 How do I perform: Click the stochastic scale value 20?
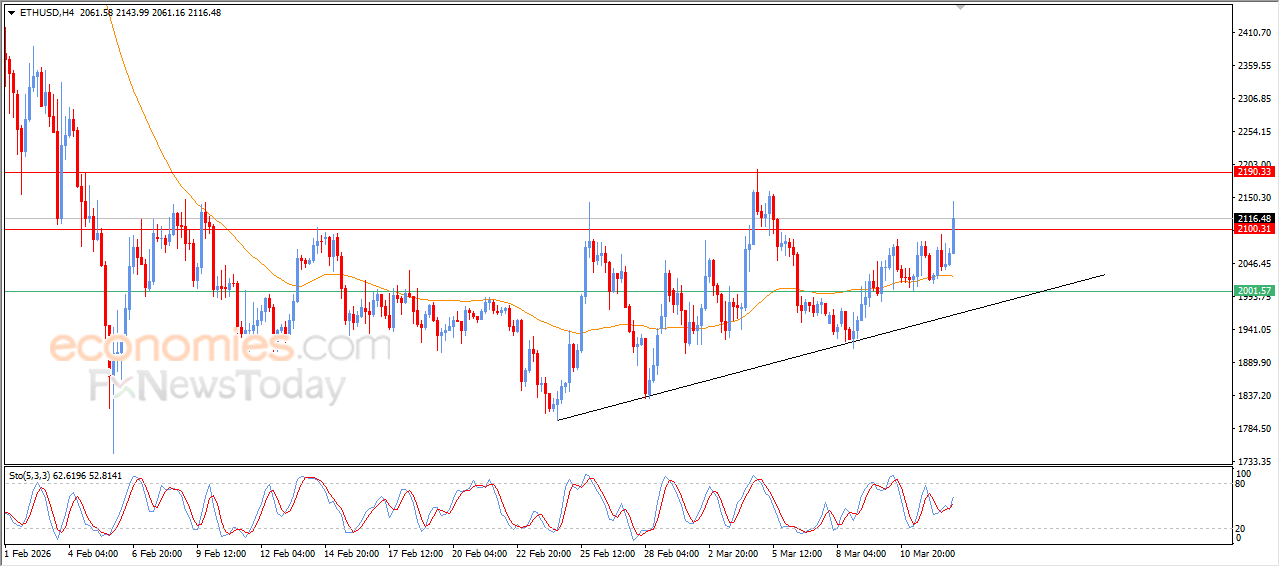(x=1242, y=528)
